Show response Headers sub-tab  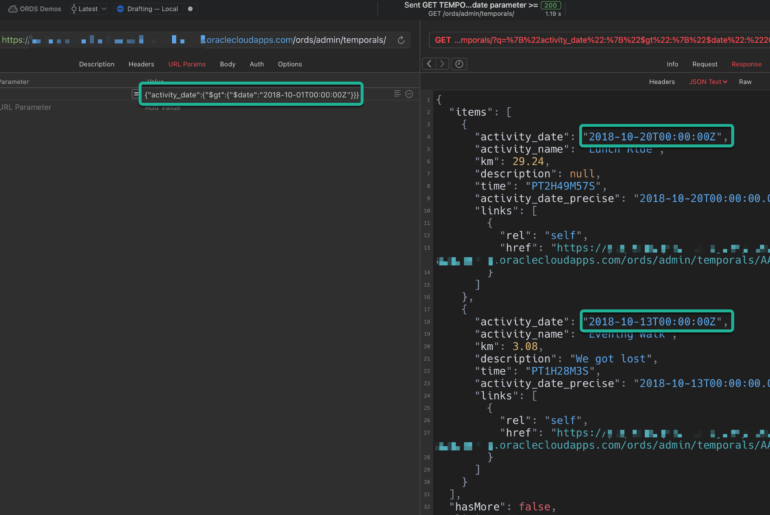tap(661, 82)
